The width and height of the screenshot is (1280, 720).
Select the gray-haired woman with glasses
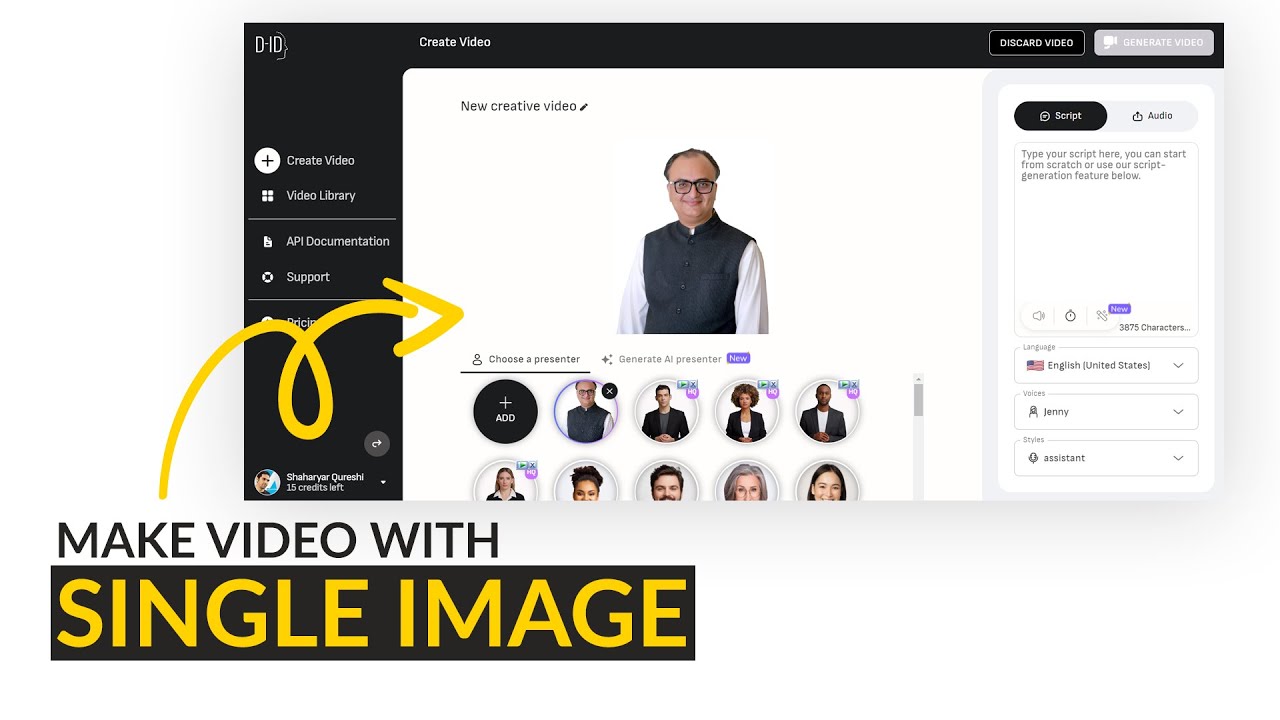746,481
